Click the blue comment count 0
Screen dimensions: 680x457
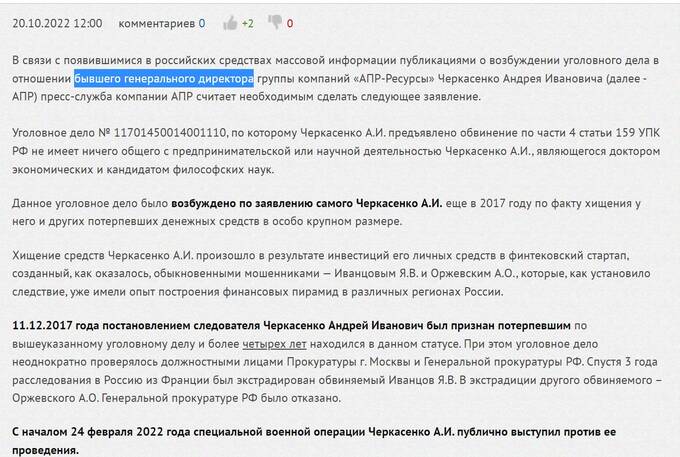click(x=202, y=22)
